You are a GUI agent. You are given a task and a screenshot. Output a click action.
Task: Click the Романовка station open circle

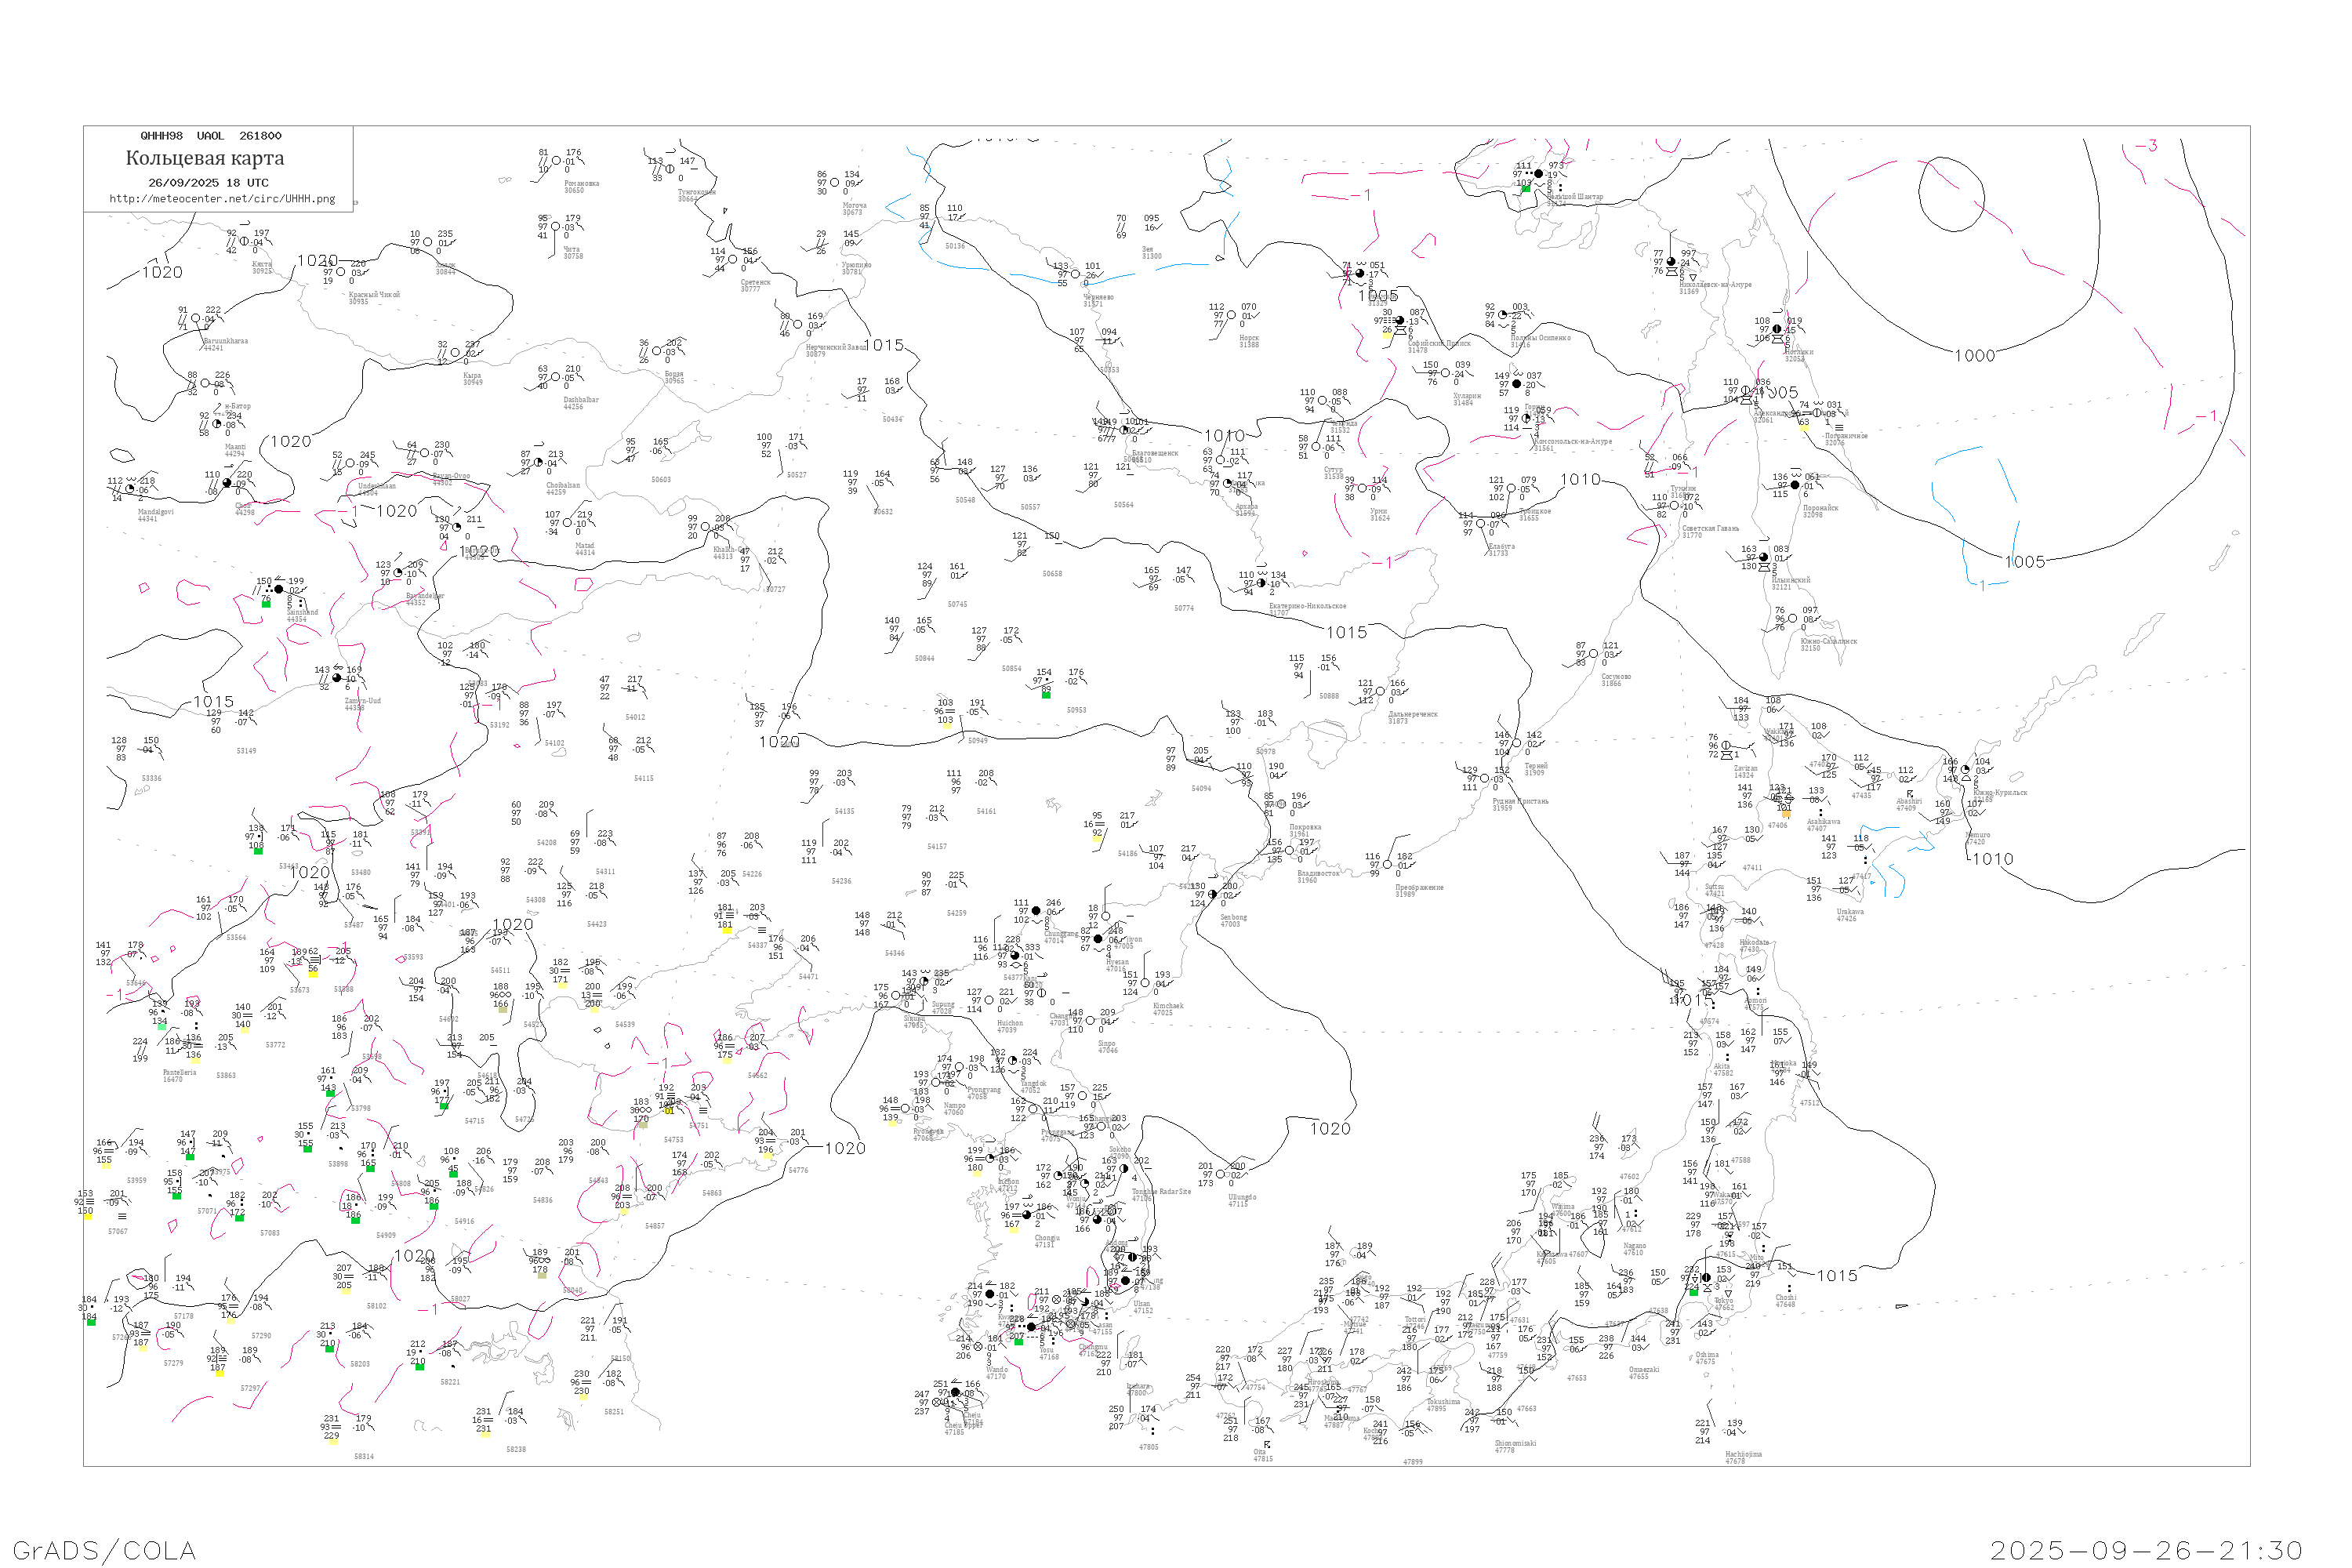point(557,161)
